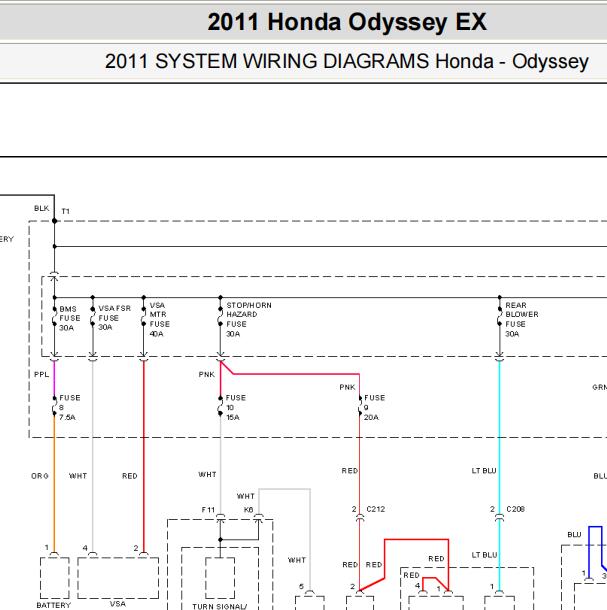Select the 'C212' connector label

point(375,509)
